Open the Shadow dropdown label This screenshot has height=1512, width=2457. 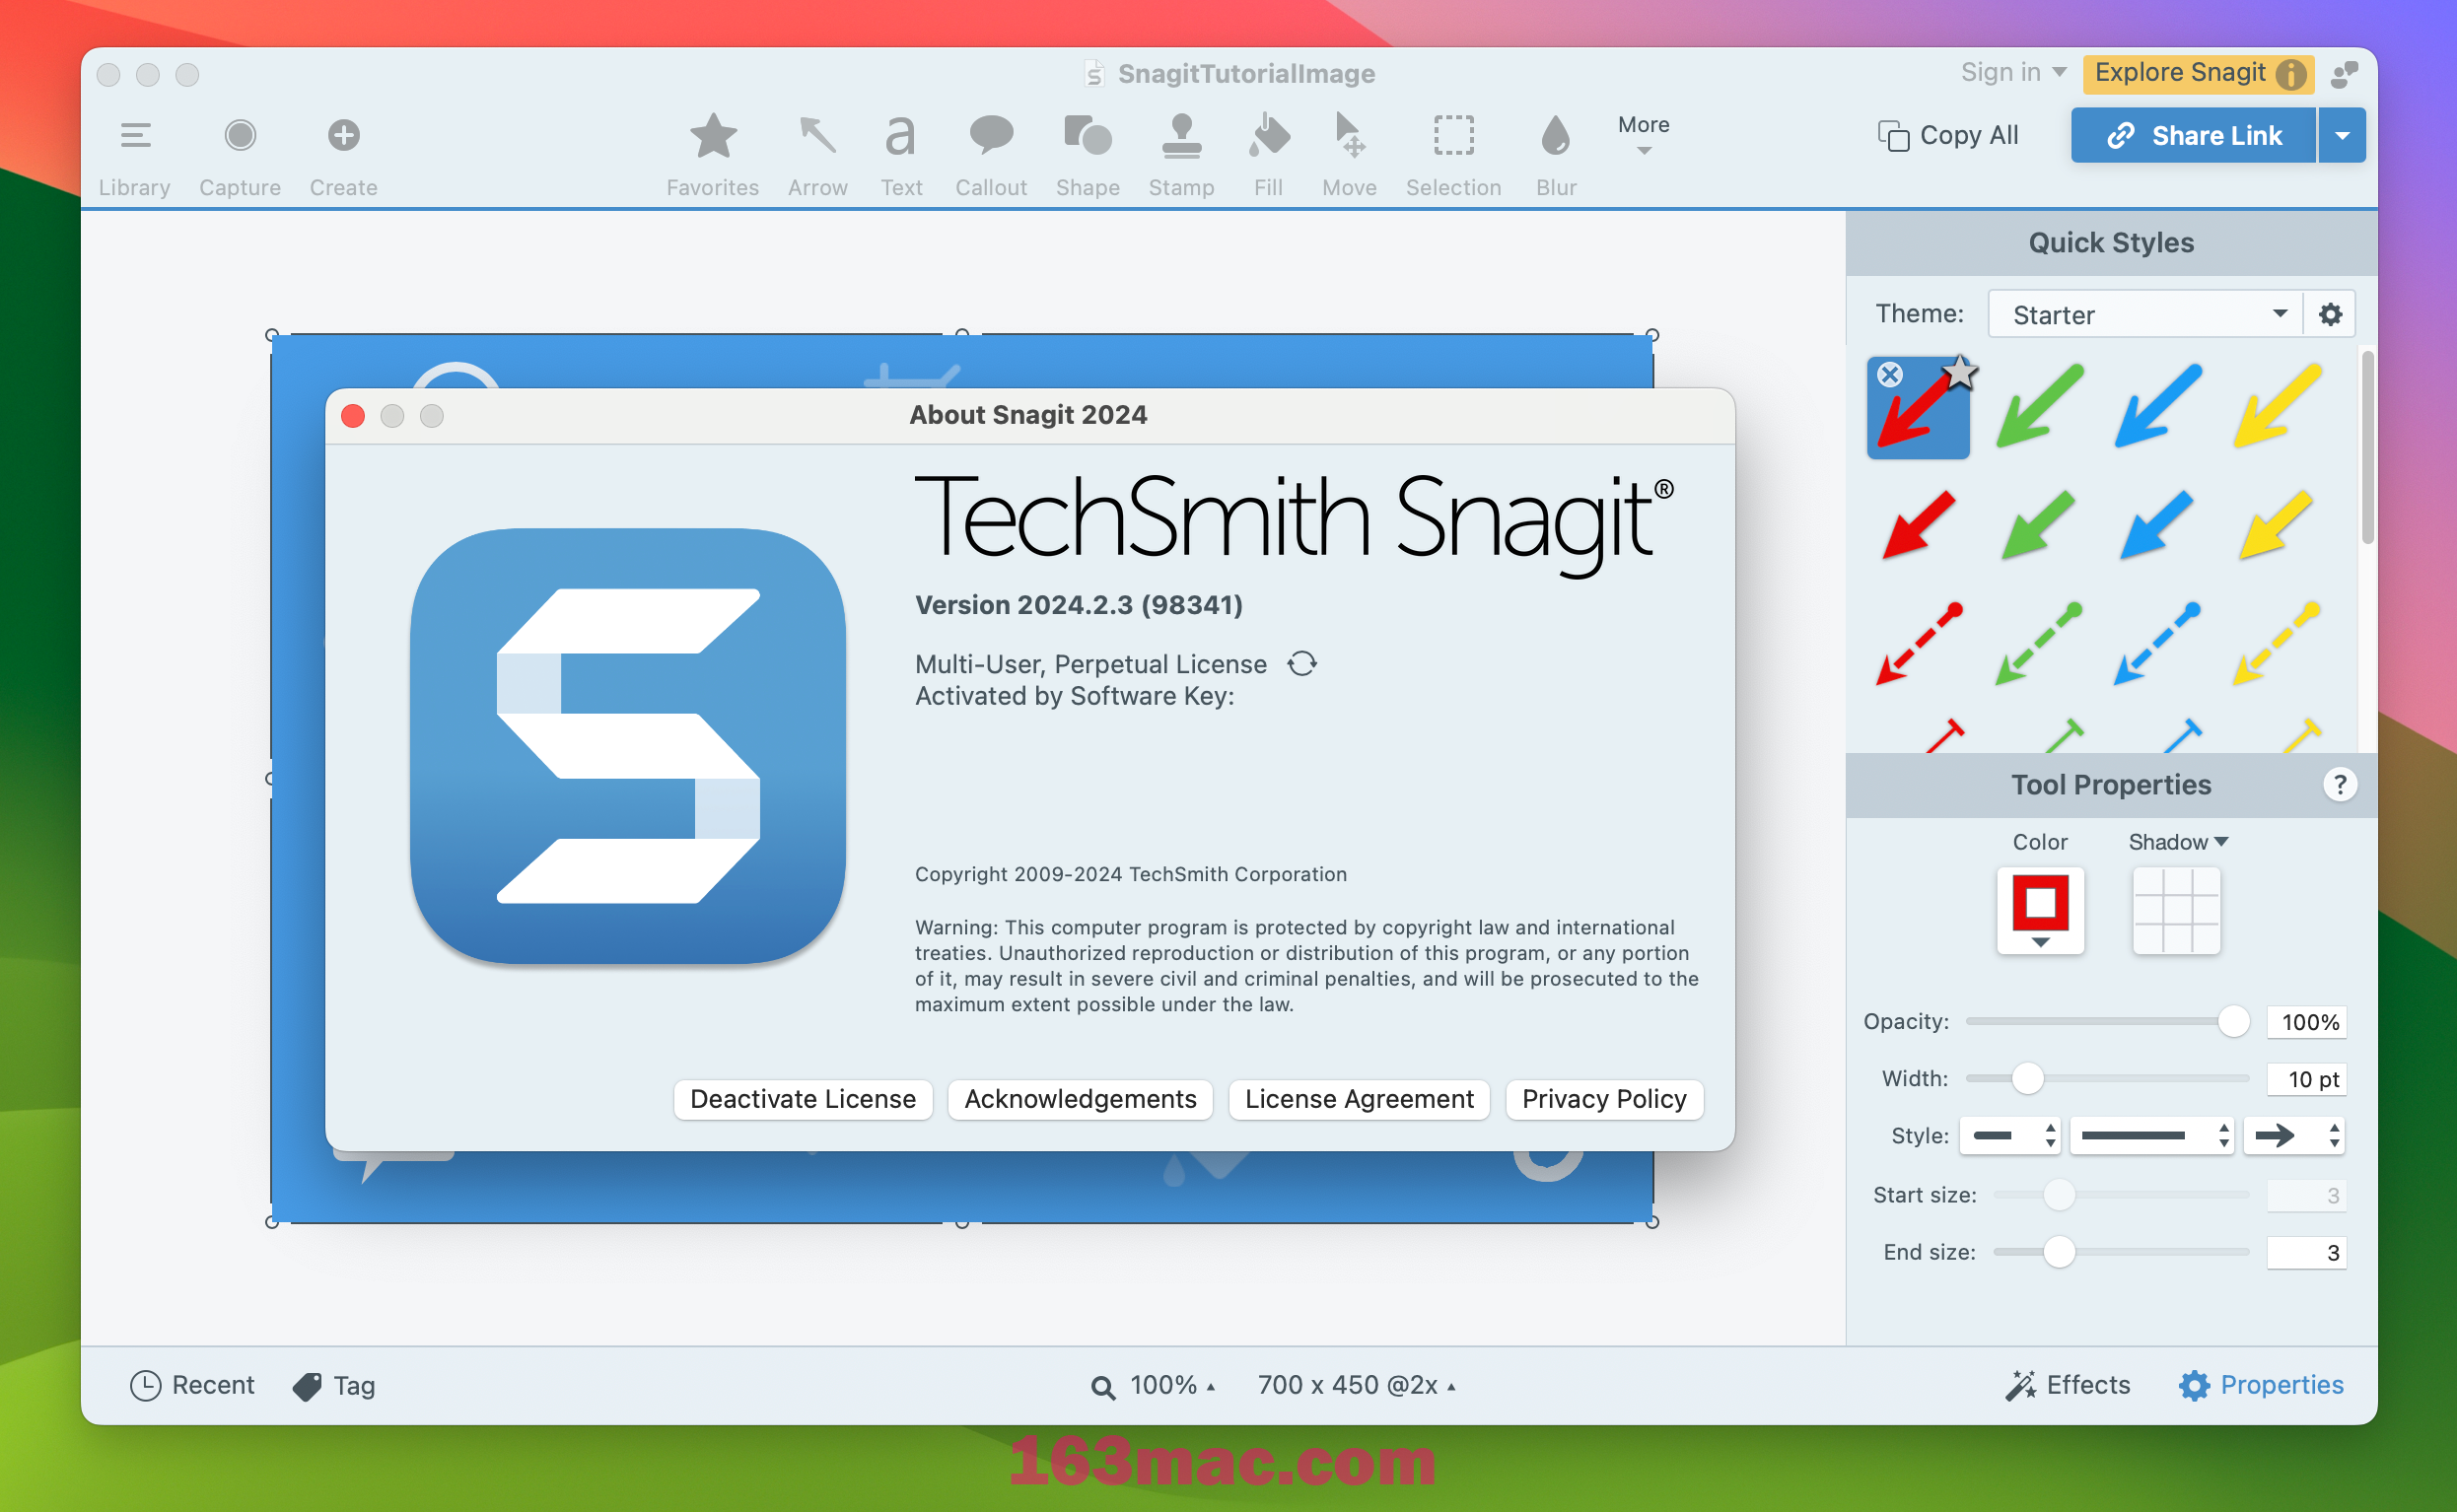coord(2177,841)
